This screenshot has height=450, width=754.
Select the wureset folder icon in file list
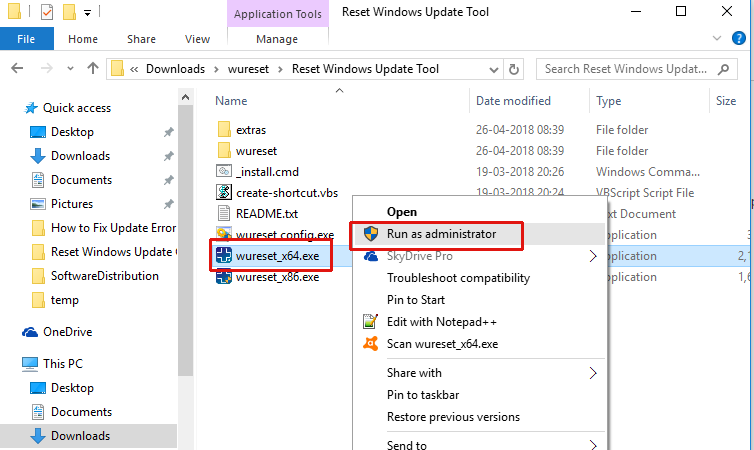pyautogui.click(x=224, y=150)
